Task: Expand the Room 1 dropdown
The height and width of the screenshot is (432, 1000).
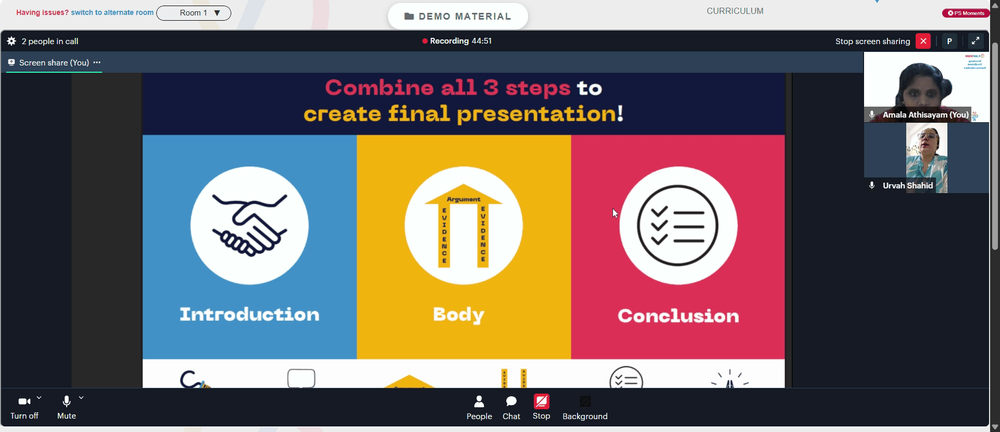Action: [x=194, y=13]
